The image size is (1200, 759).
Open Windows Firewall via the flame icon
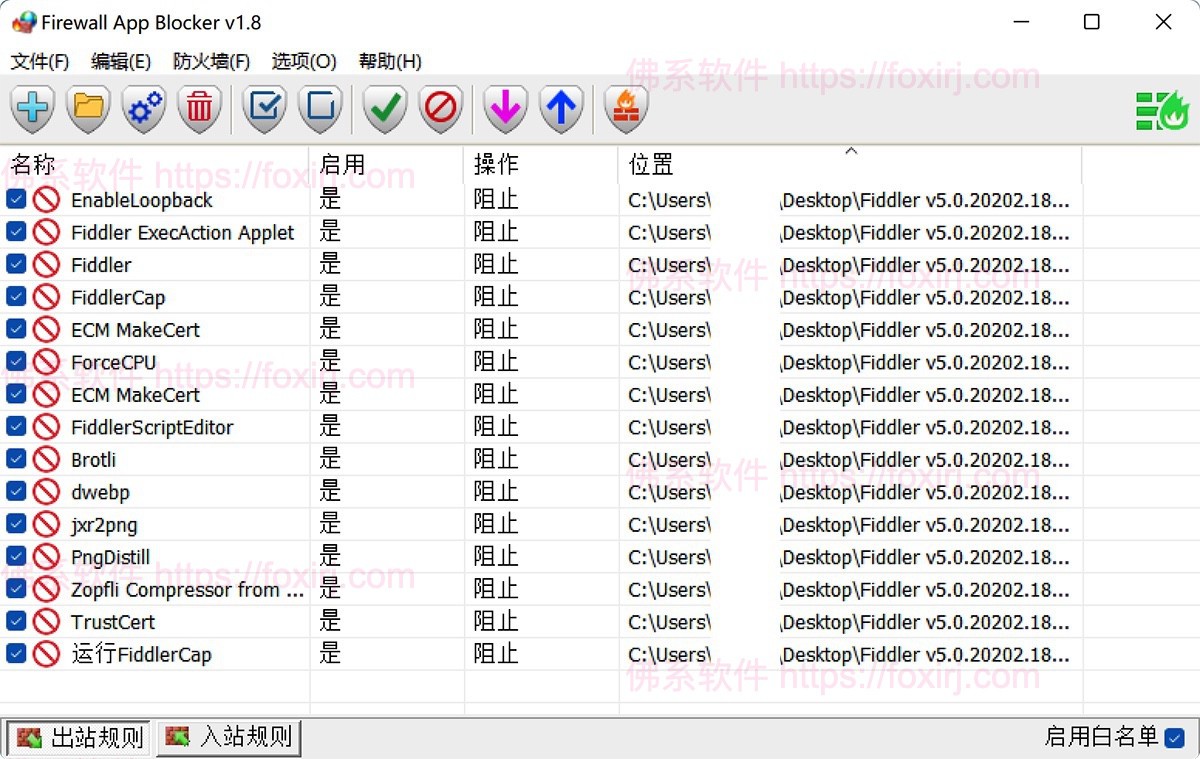click(x=625, y=110)
